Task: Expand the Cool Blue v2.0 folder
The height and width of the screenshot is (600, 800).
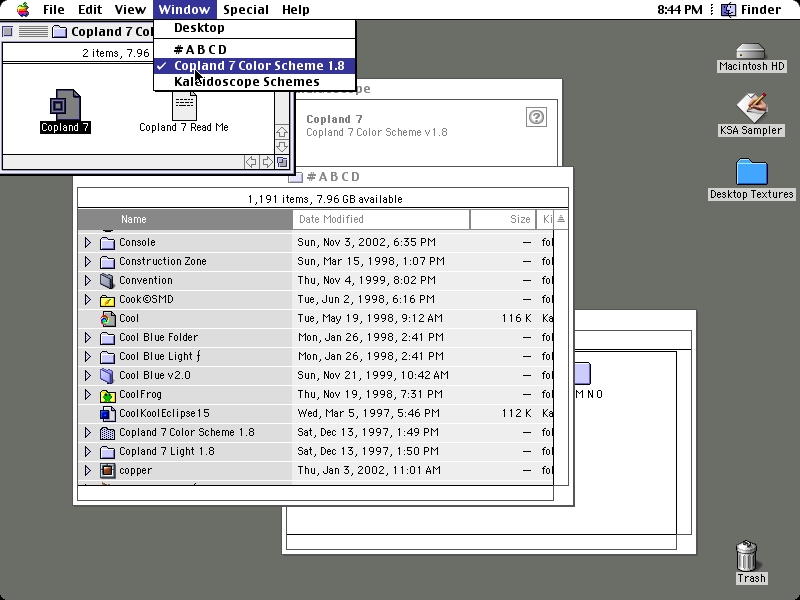Action: tap(88, 376)
